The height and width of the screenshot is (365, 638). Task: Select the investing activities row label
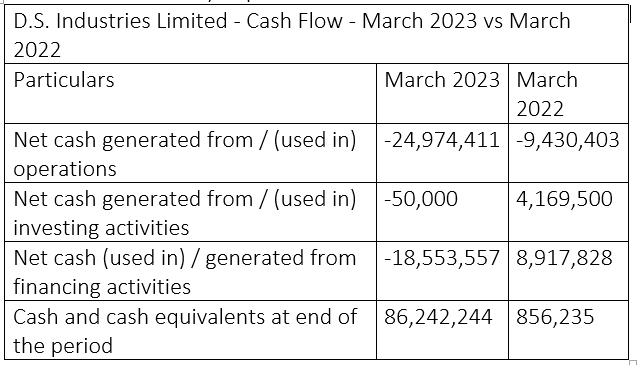click(x=190, y=212)
